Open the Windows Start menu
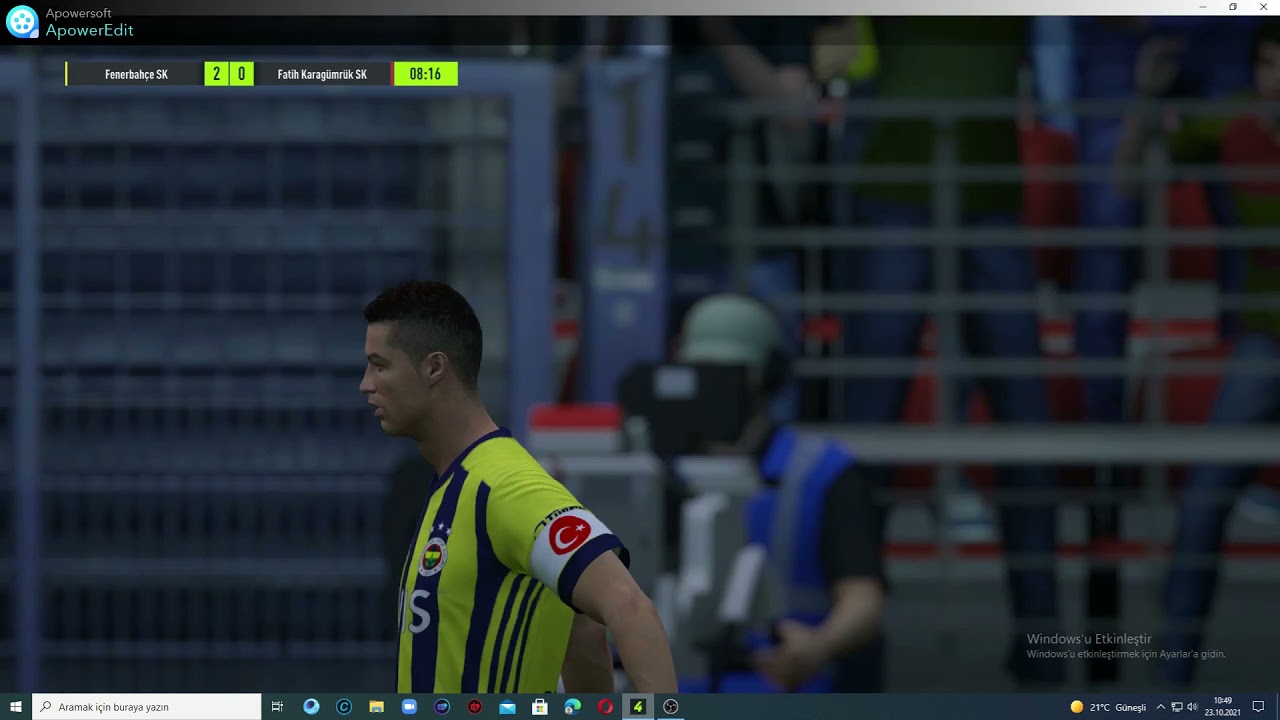Viewport: 1280px width, 720px height. point(16,707)
